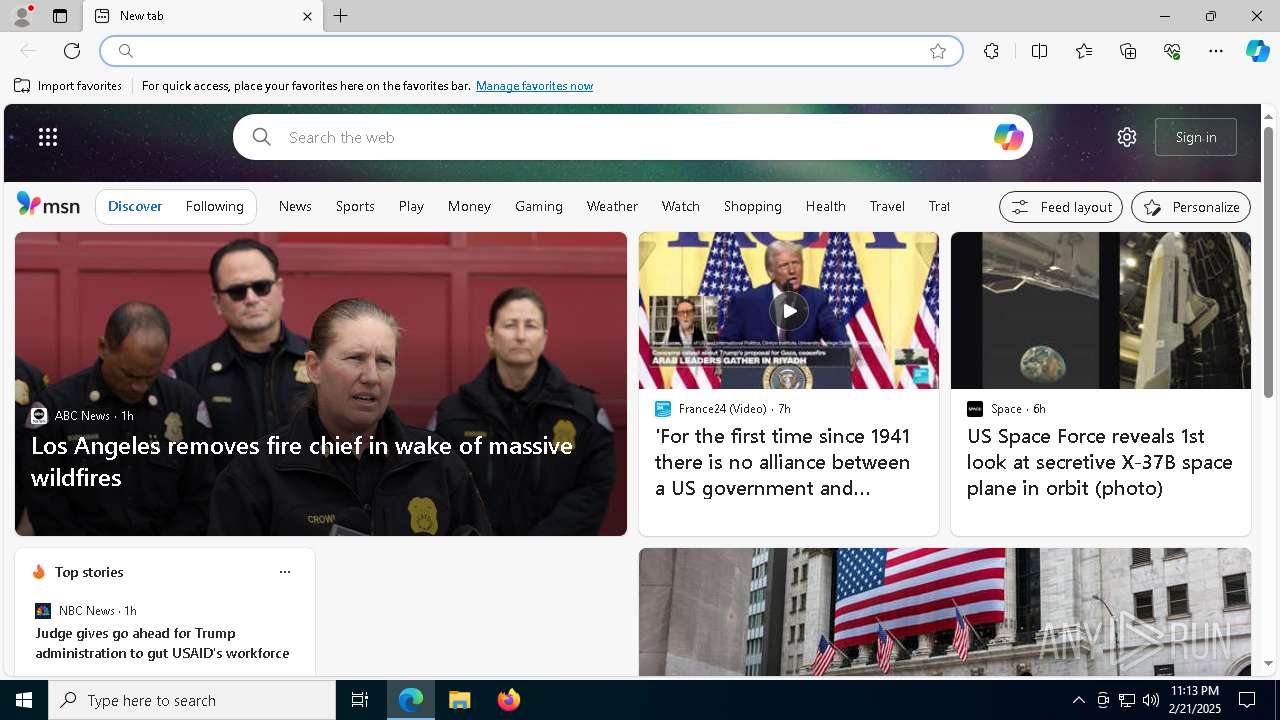Open the Weather category
Image resolution: width=1280 pixels, height=720 pixels.
point(612,206)
